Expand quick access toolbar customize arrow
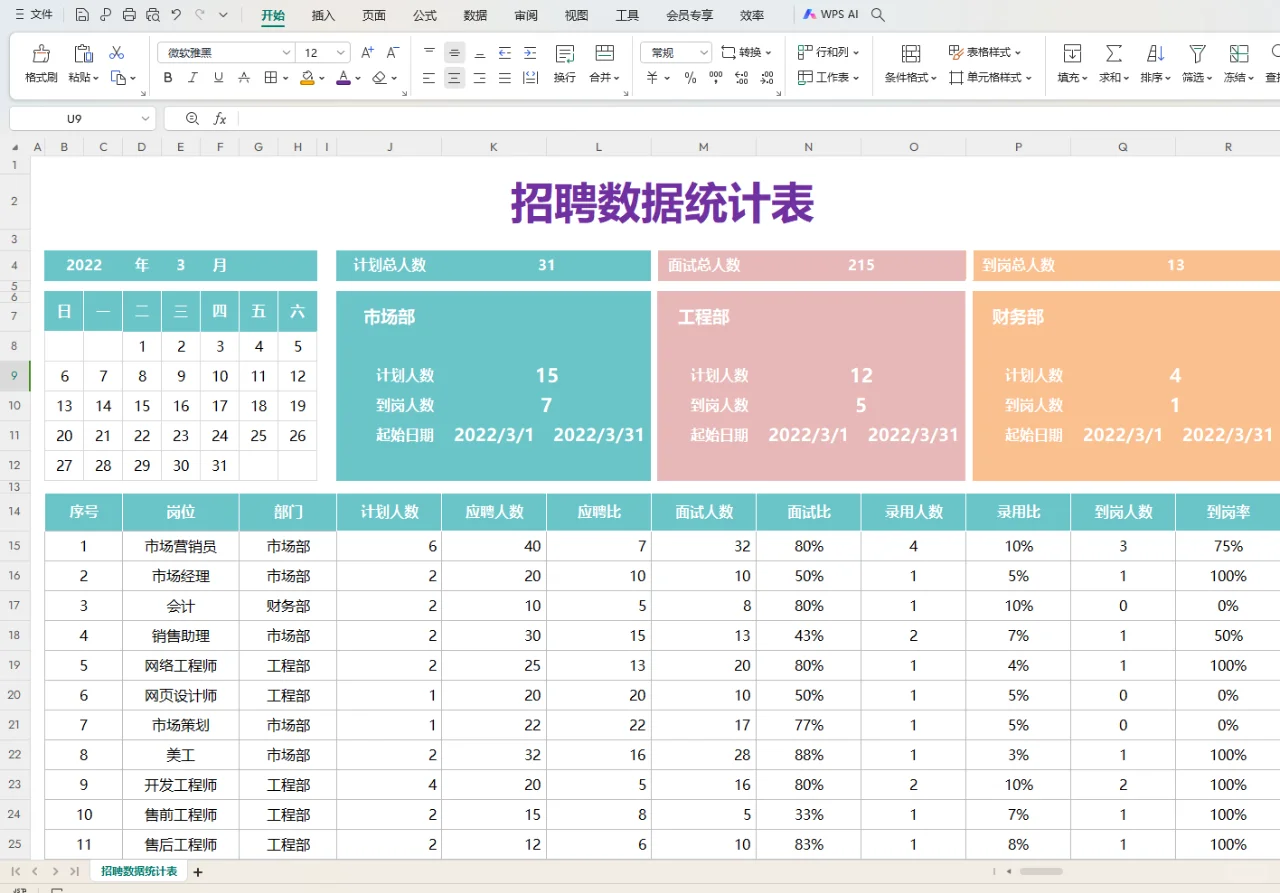This screenshot has height=893, width=1280. tap(223, 15)
